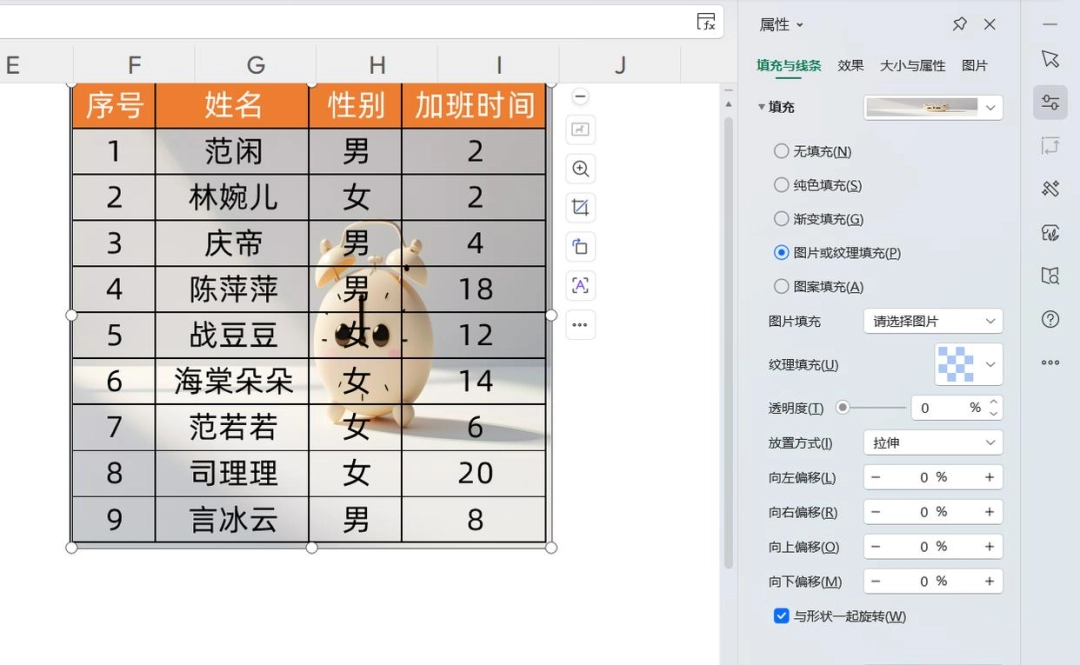Switch to the 大小与属性 tab
This screenshot has height=665, width=1080.
913,65
